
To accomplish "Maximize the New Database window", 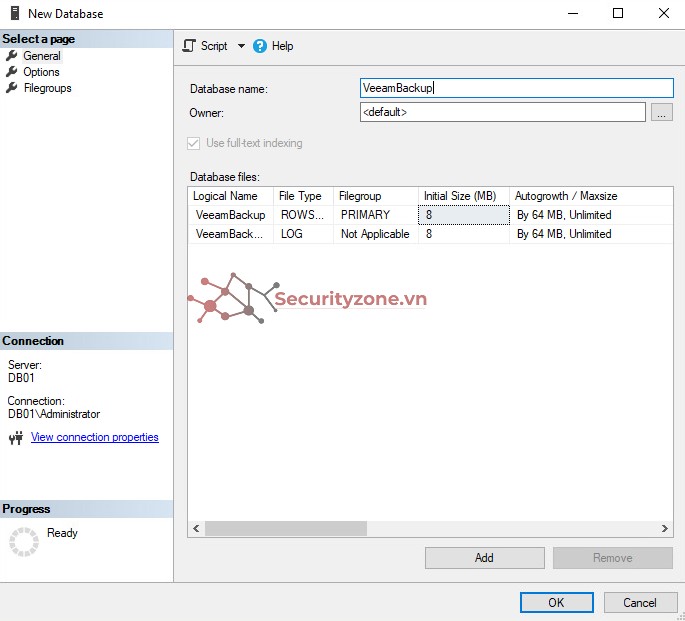I will coord(618,14).
